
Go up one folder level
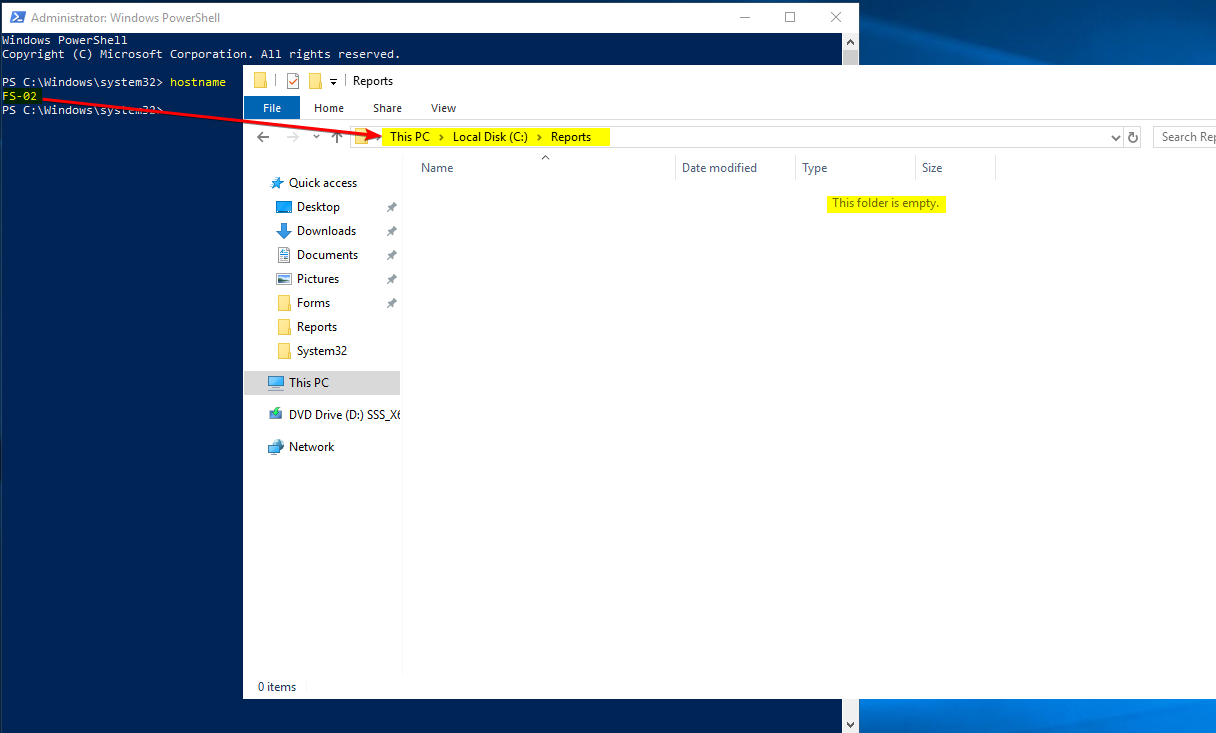[x=337, y=137]
